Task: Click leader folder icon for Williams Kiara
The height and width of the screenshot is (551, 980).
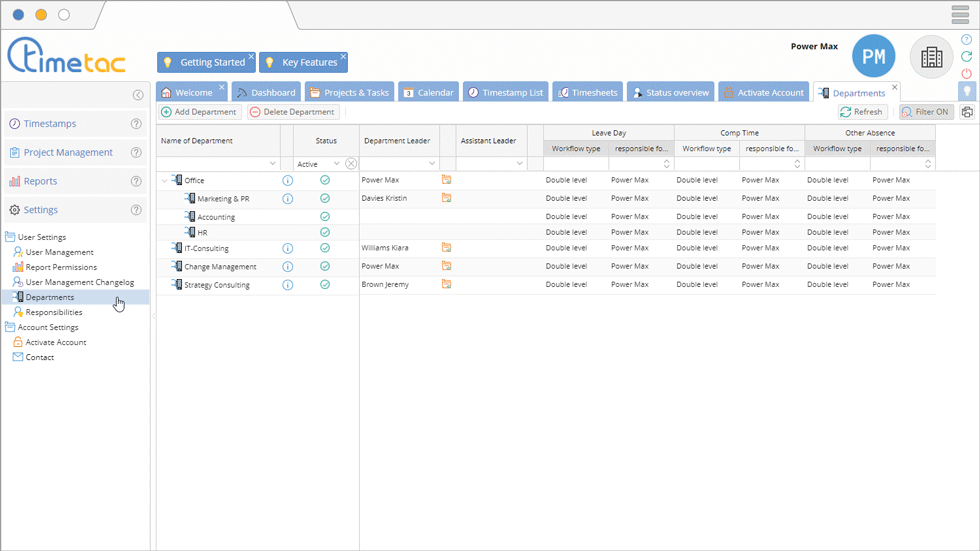Action: tap(446, 247)
